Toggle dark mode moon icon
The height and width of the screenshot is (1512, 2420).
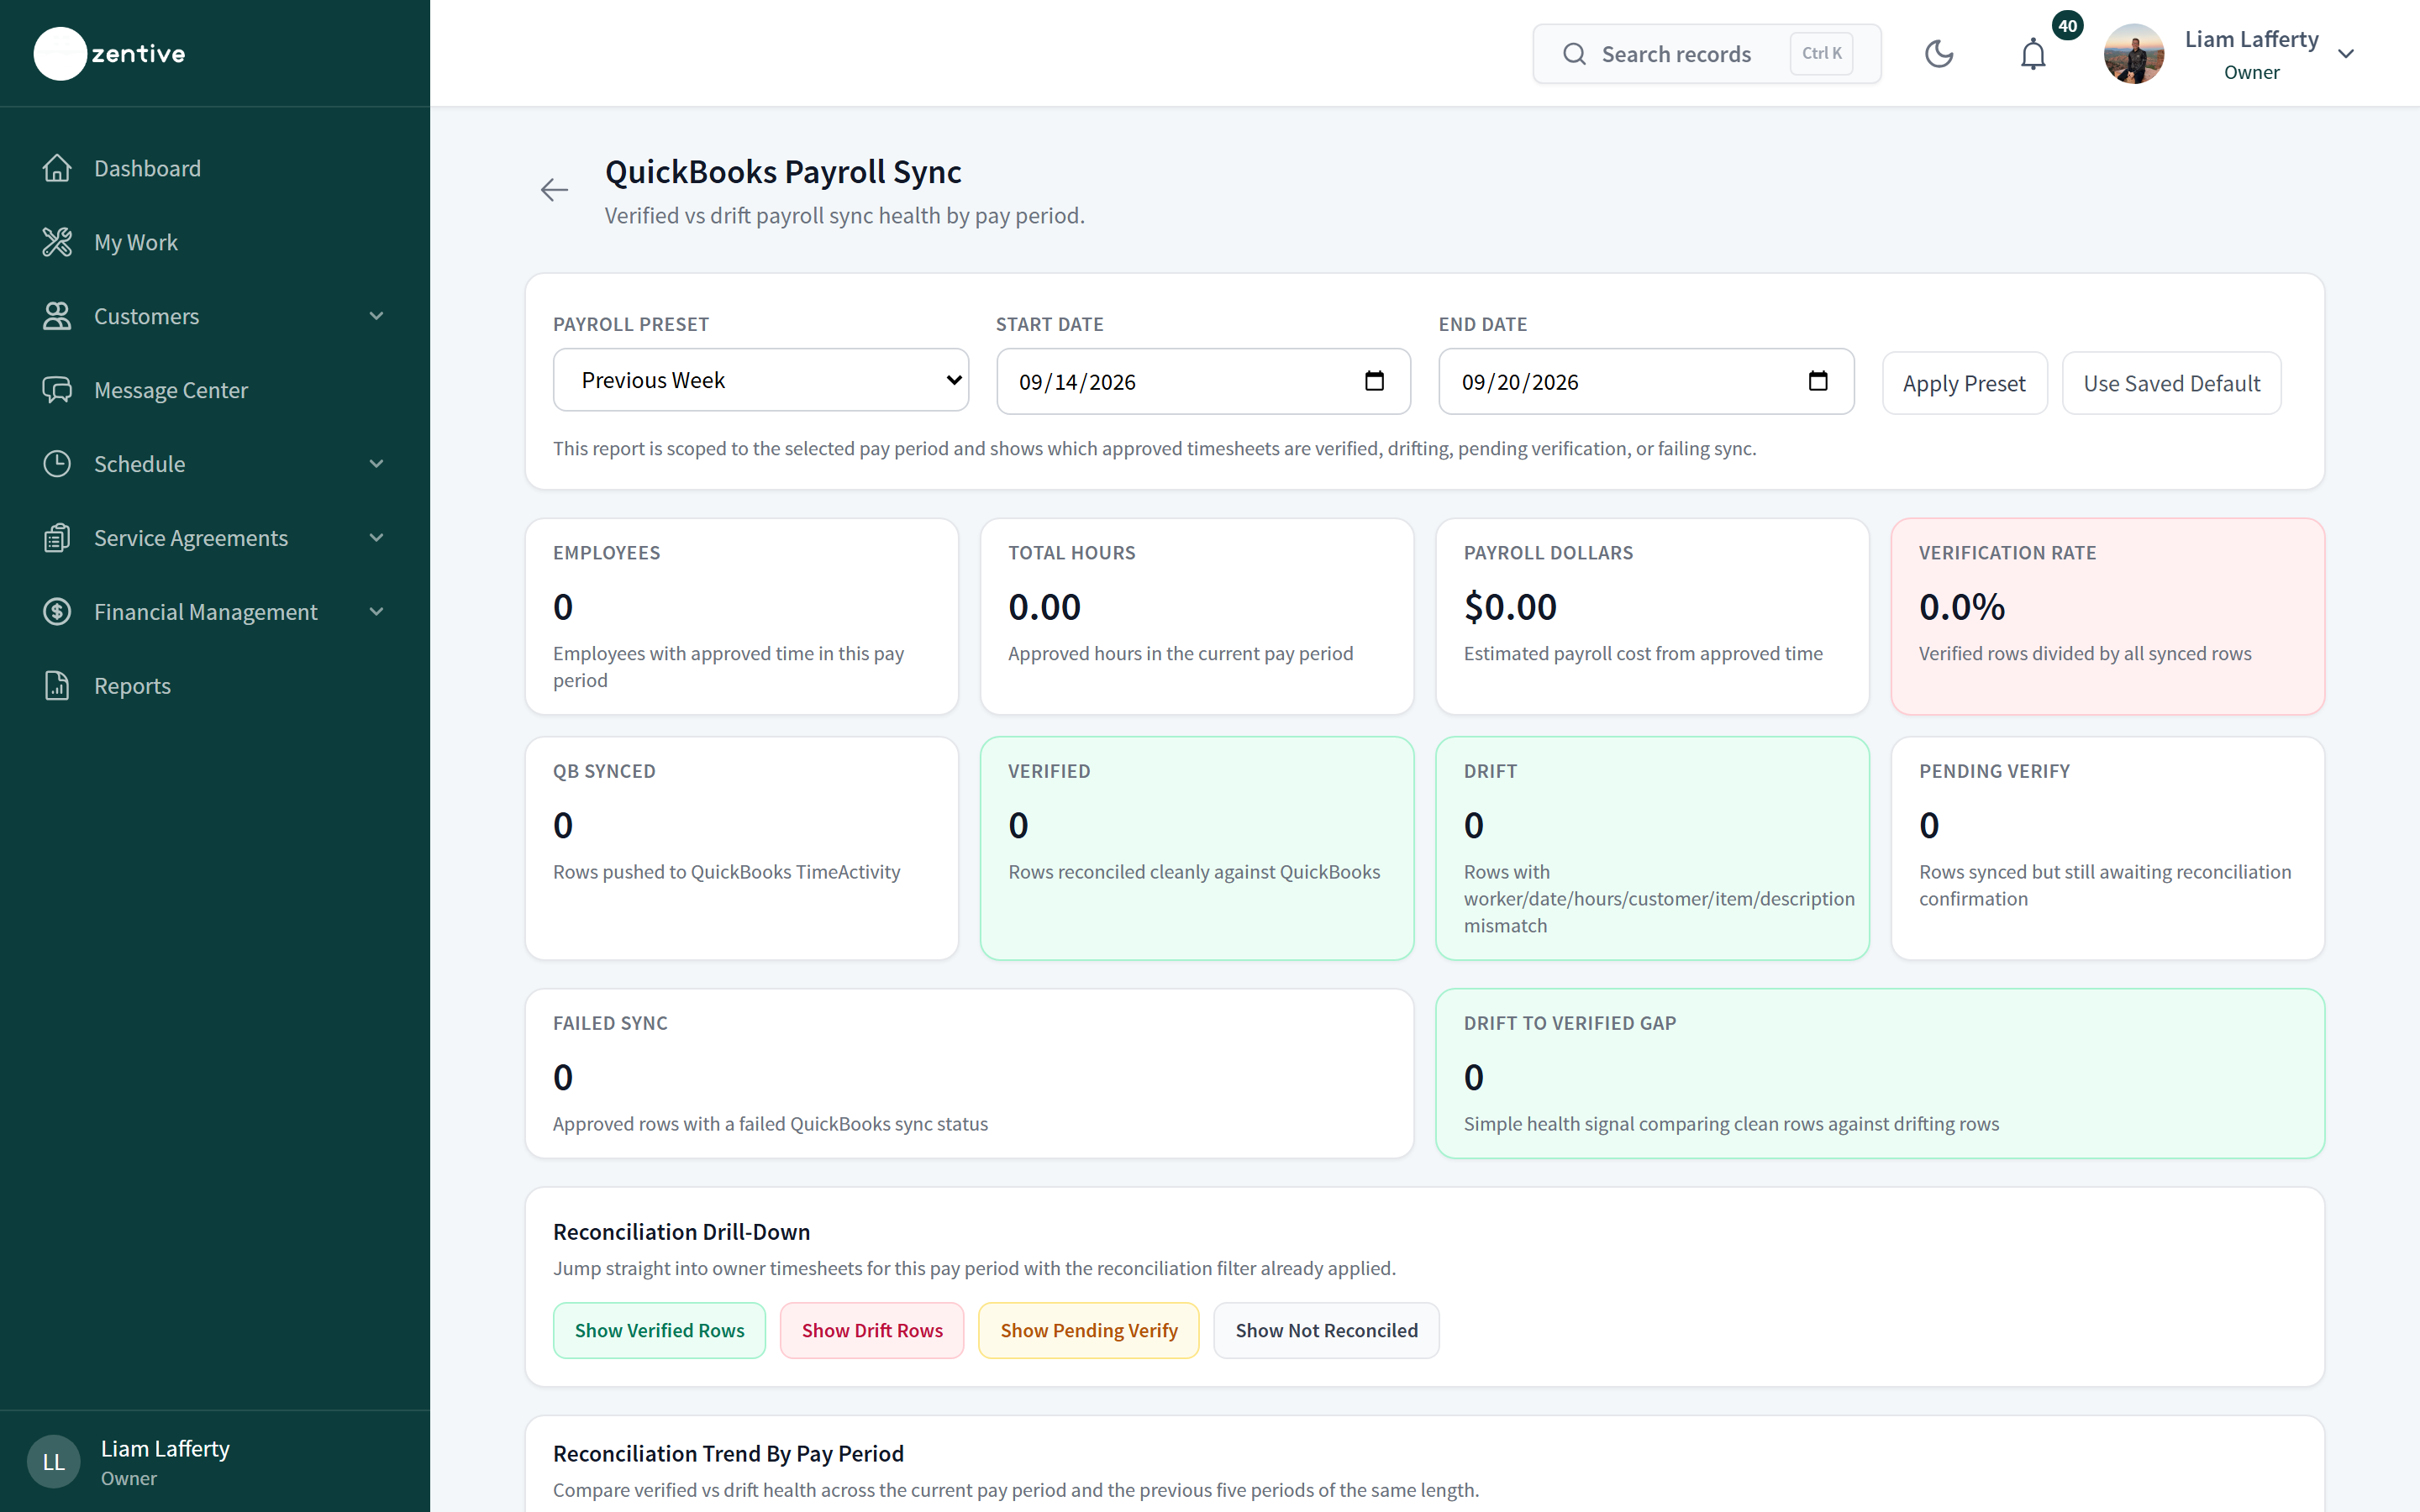pos(1939,53)
